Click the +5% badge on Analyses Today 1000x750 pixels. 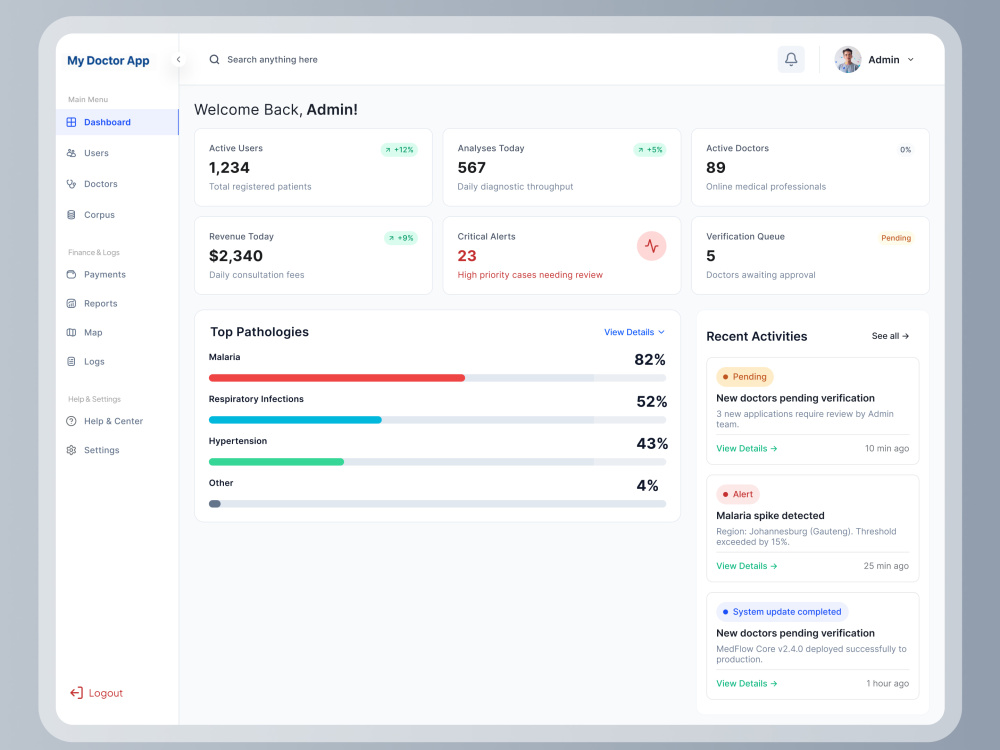pos(649,150)
